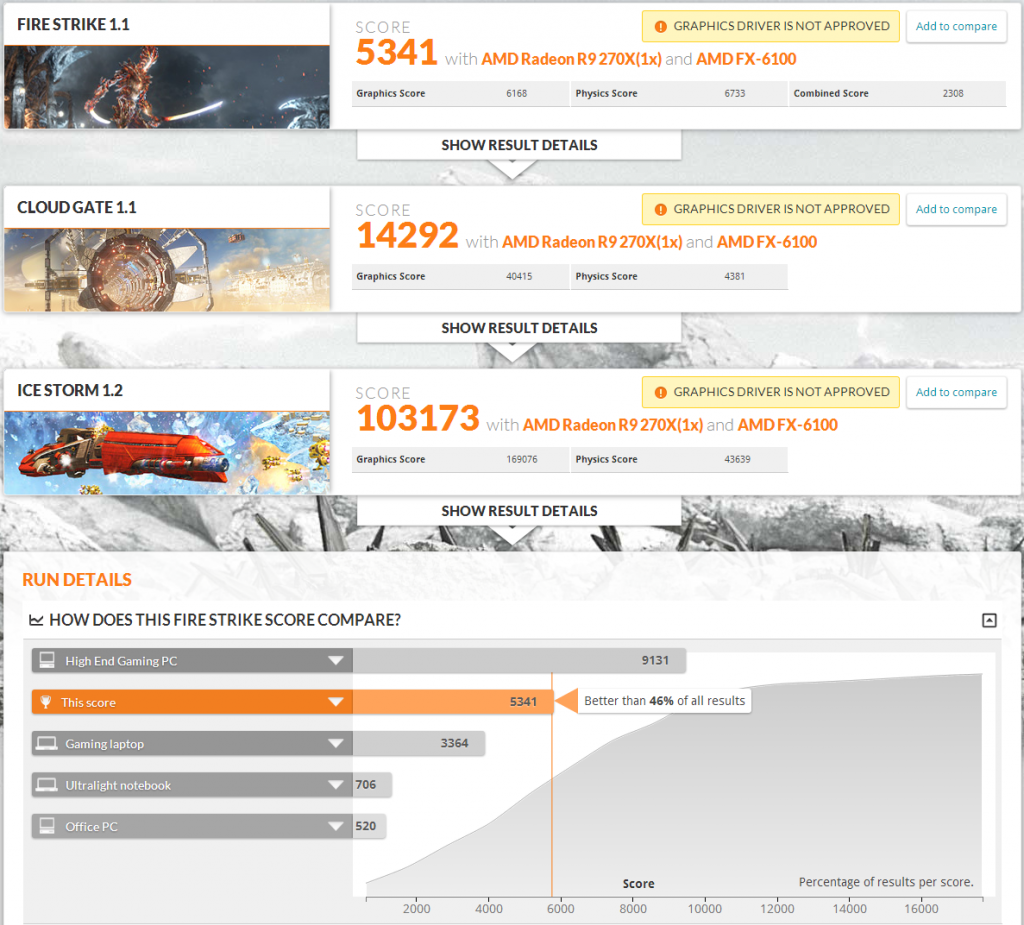Screen dimensions: 1024x925
Task: Click the CLOUD GATE 1.1 title
Action: [76, 208]
